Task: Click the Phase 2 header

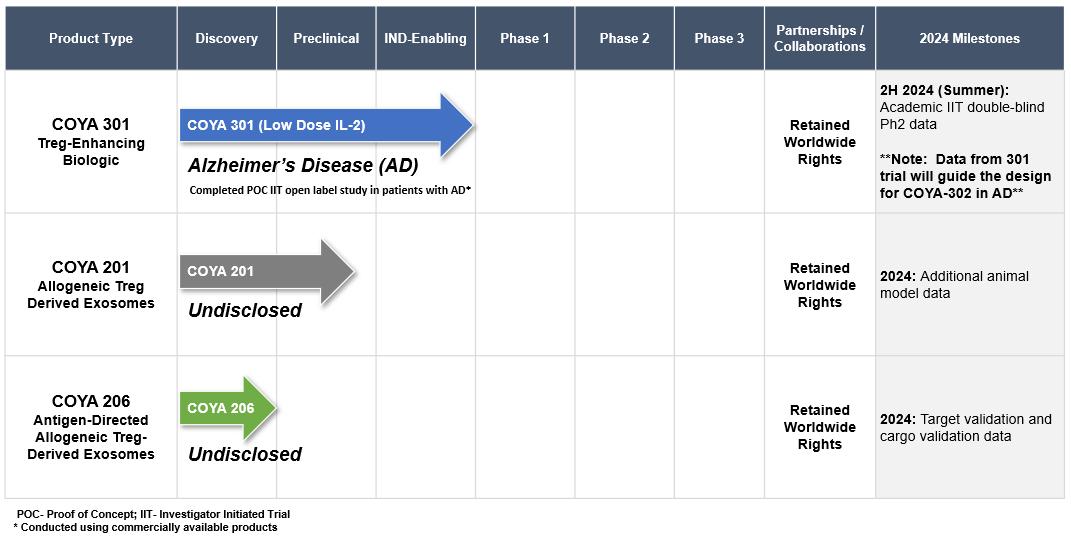Action: click(x=624, y=38)
